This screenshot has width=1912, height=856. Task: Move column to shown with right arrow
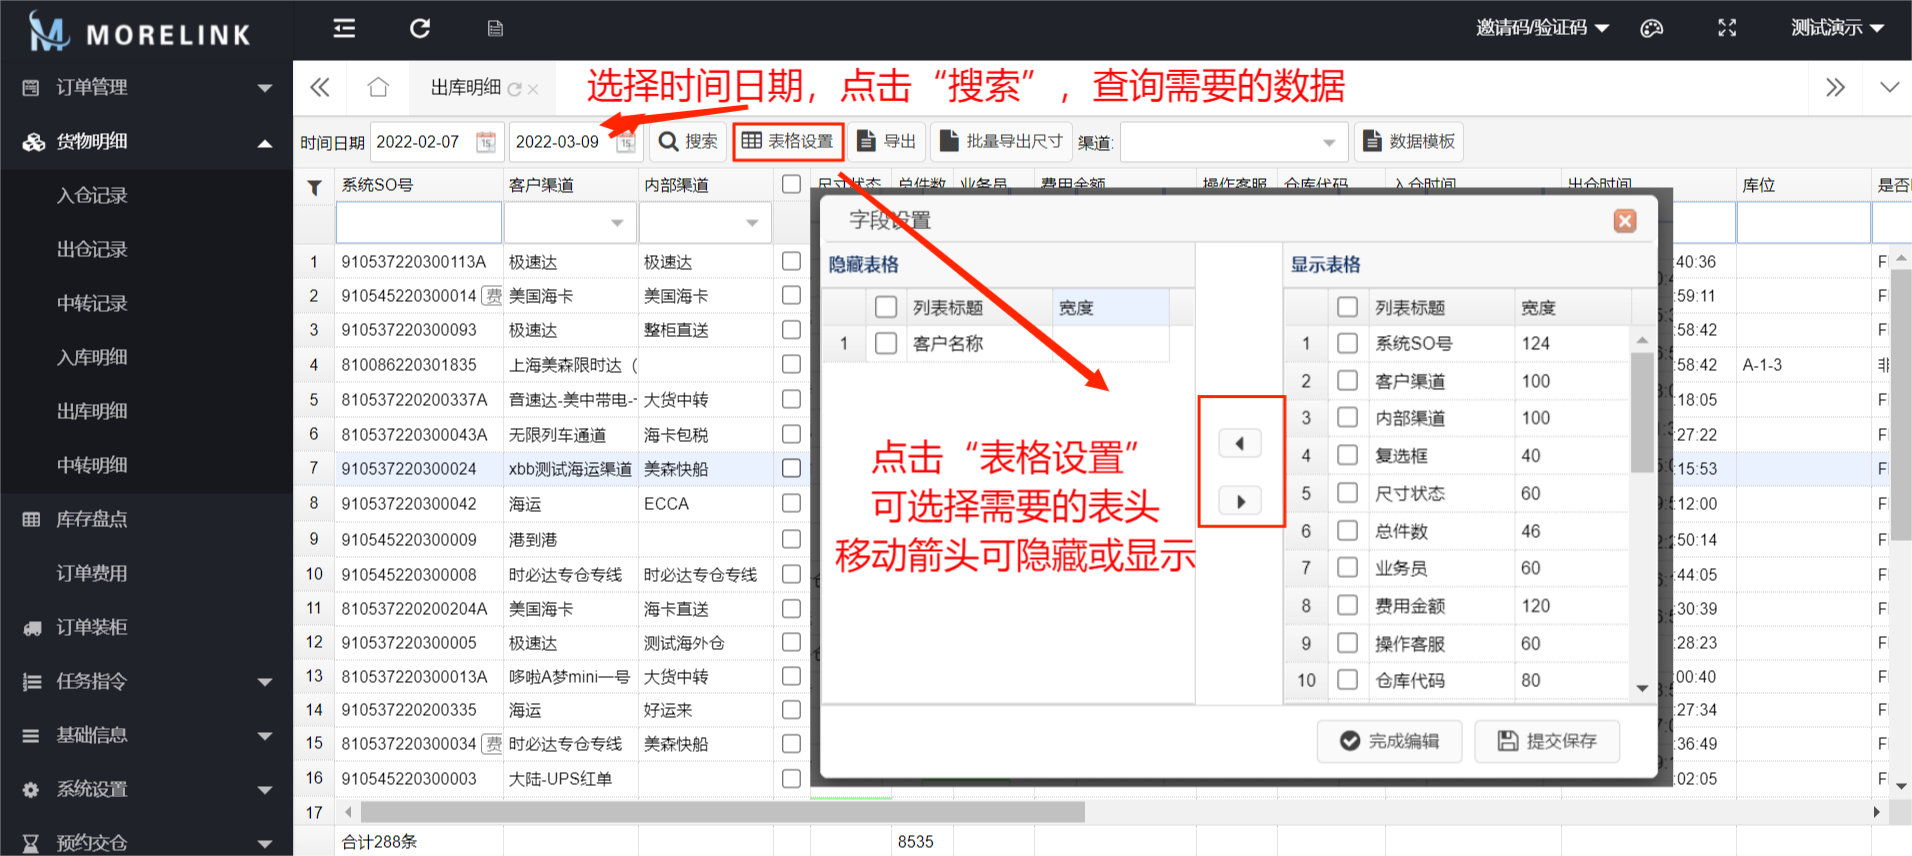point(1240,501)
